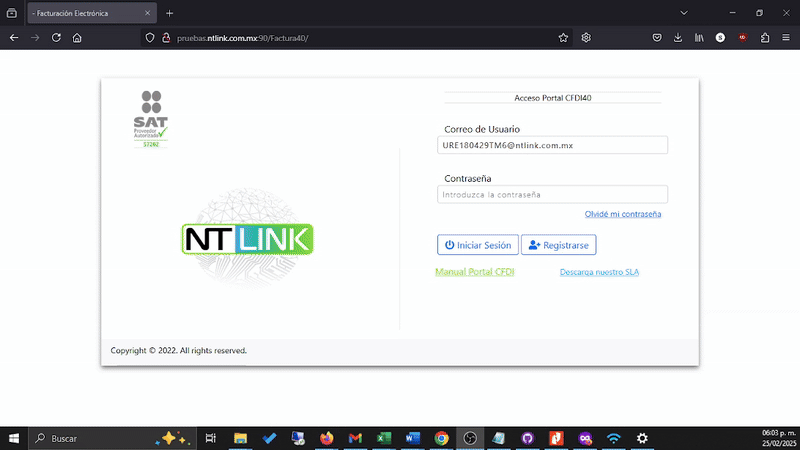Open the Settings gear on the taskbar
This screenshot has height=450, width=800.
(642, 438)
